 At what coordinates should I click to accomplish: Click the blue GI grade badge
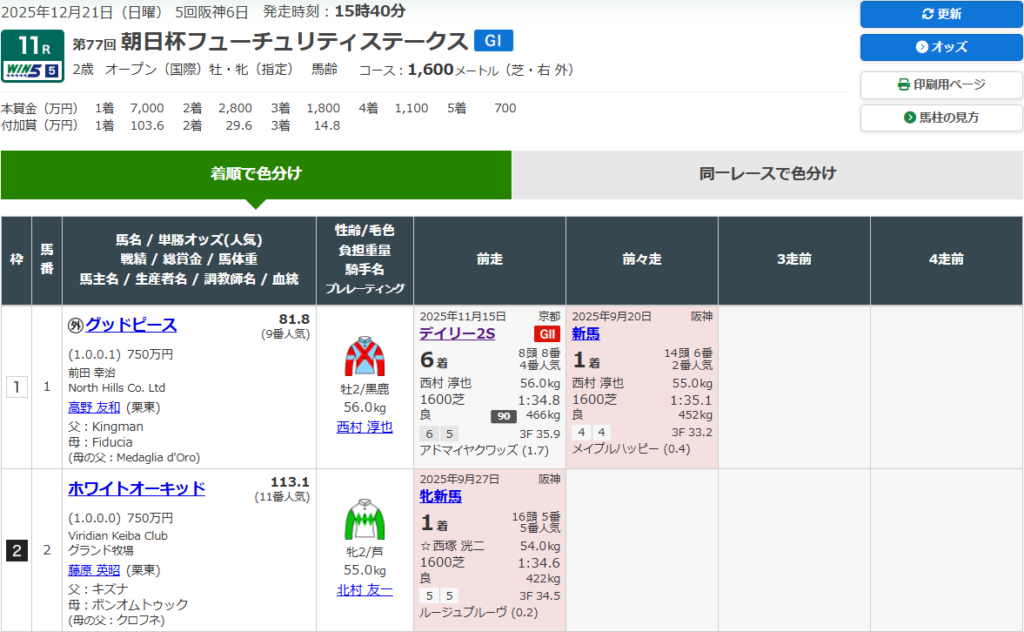click(x=493, y=40)
